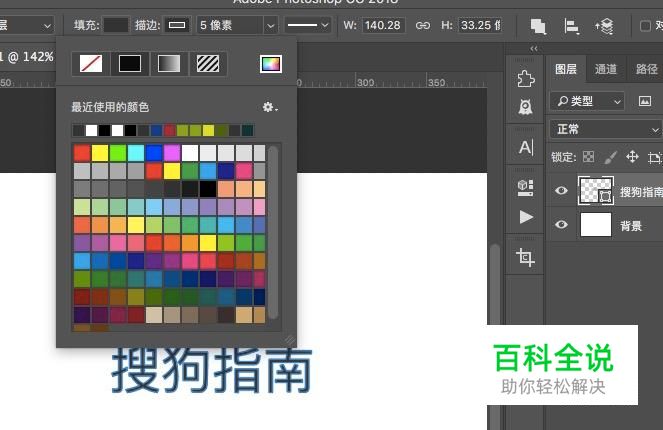Switch to the 通道 tab
This screenshot has width=663, height=430.
[x=605, y=69]
